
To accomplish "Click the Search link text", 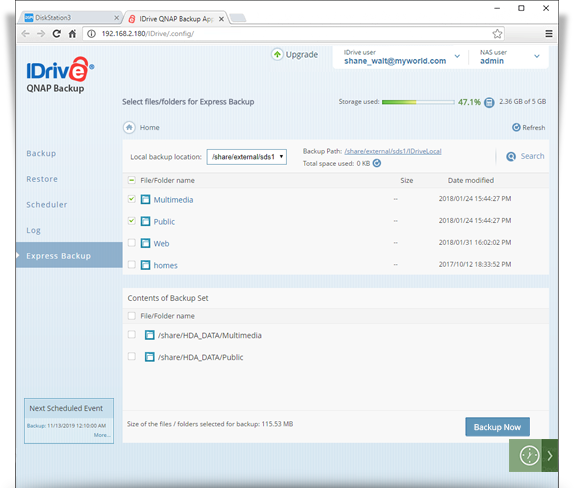I will tap(532, 156).
